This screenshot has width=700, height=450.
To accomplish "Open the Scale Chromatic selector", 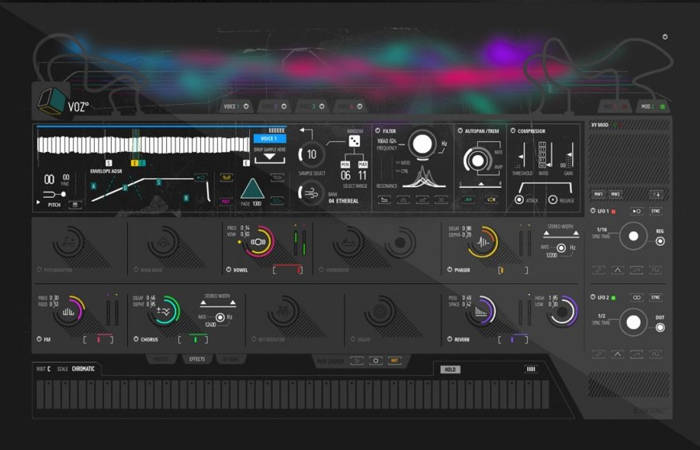I will click(x=83, y=369).
